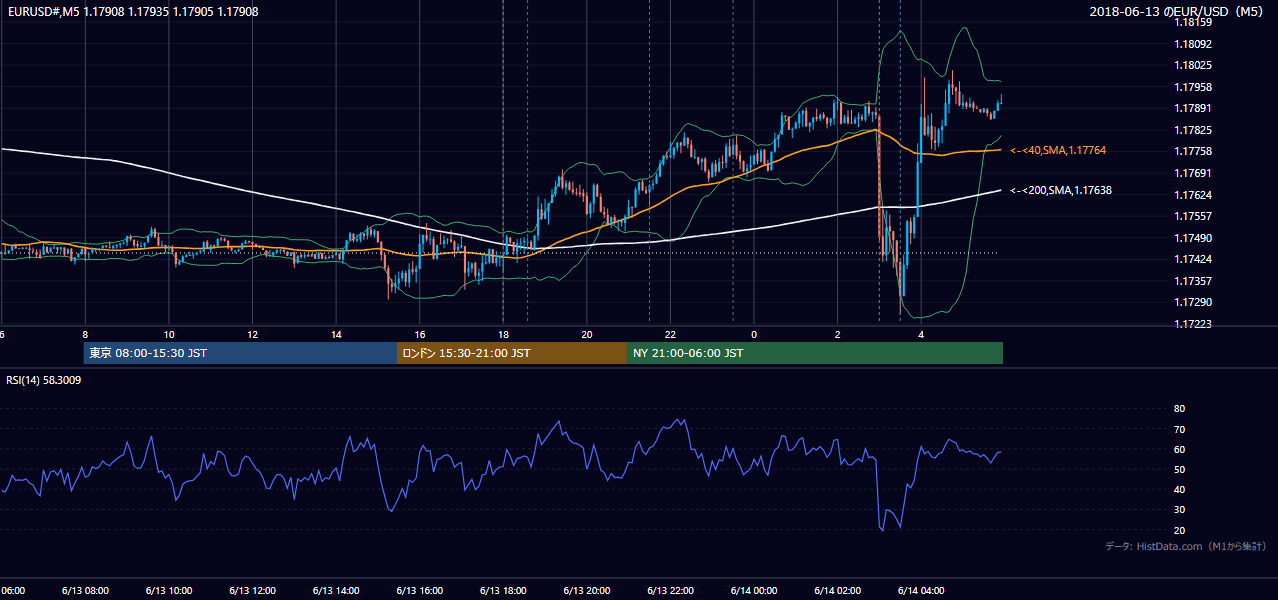The height and width of the screenshot is (600, 1278).
Task: Click price axis value 1.18025
Action: tap(1192, 65)
